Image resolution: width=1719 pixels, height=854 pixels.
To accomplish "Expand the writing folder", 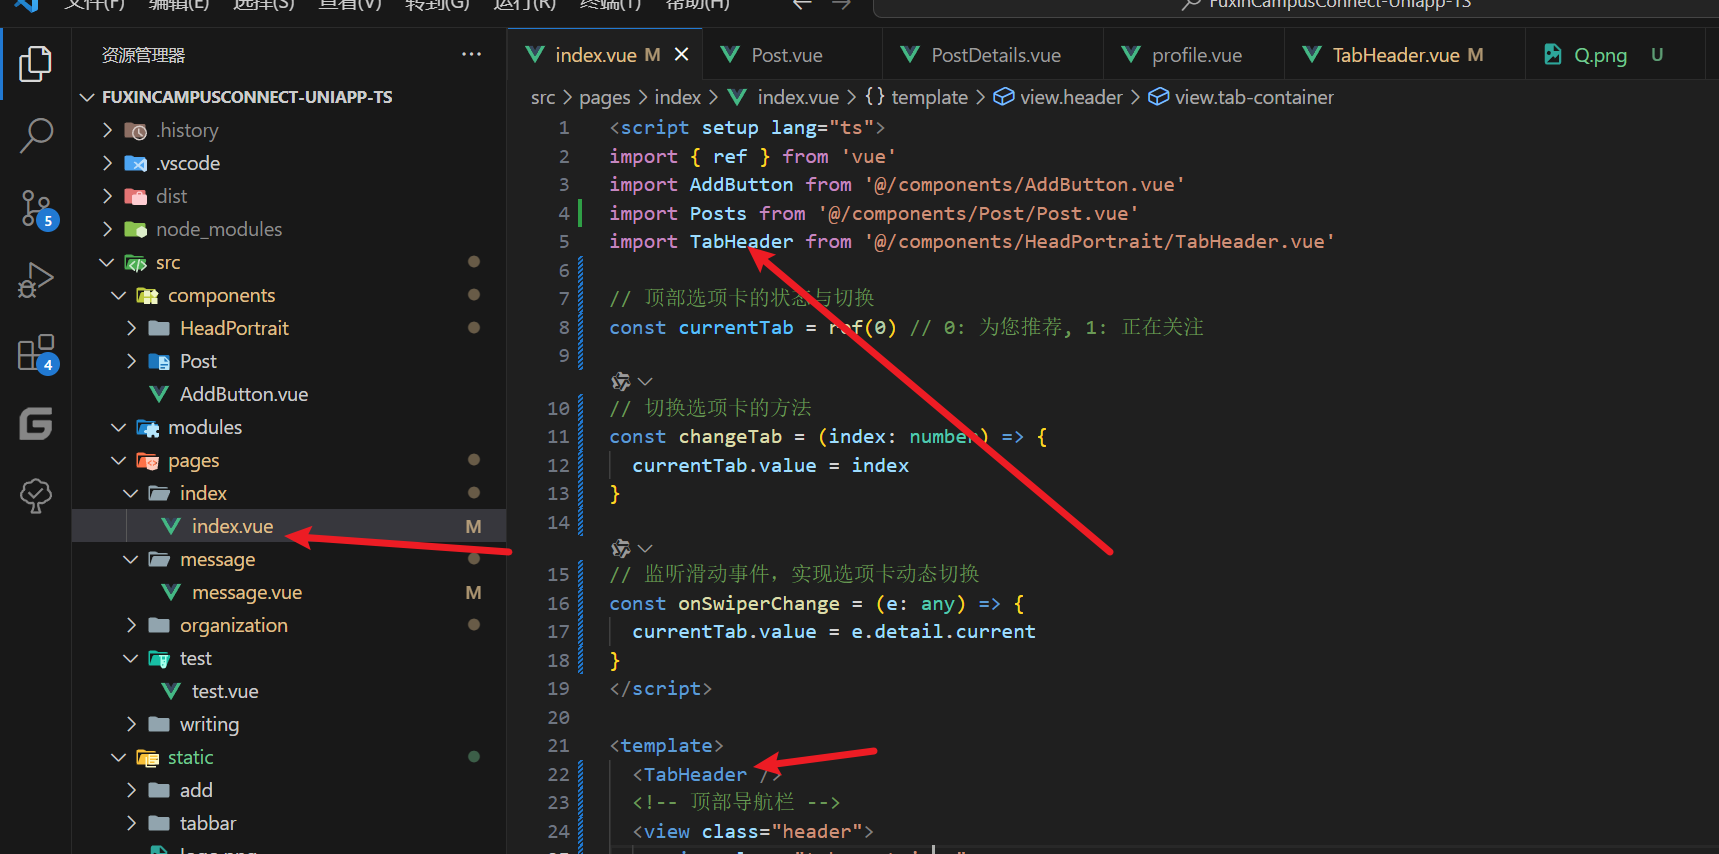I will (x=131, y=724).
